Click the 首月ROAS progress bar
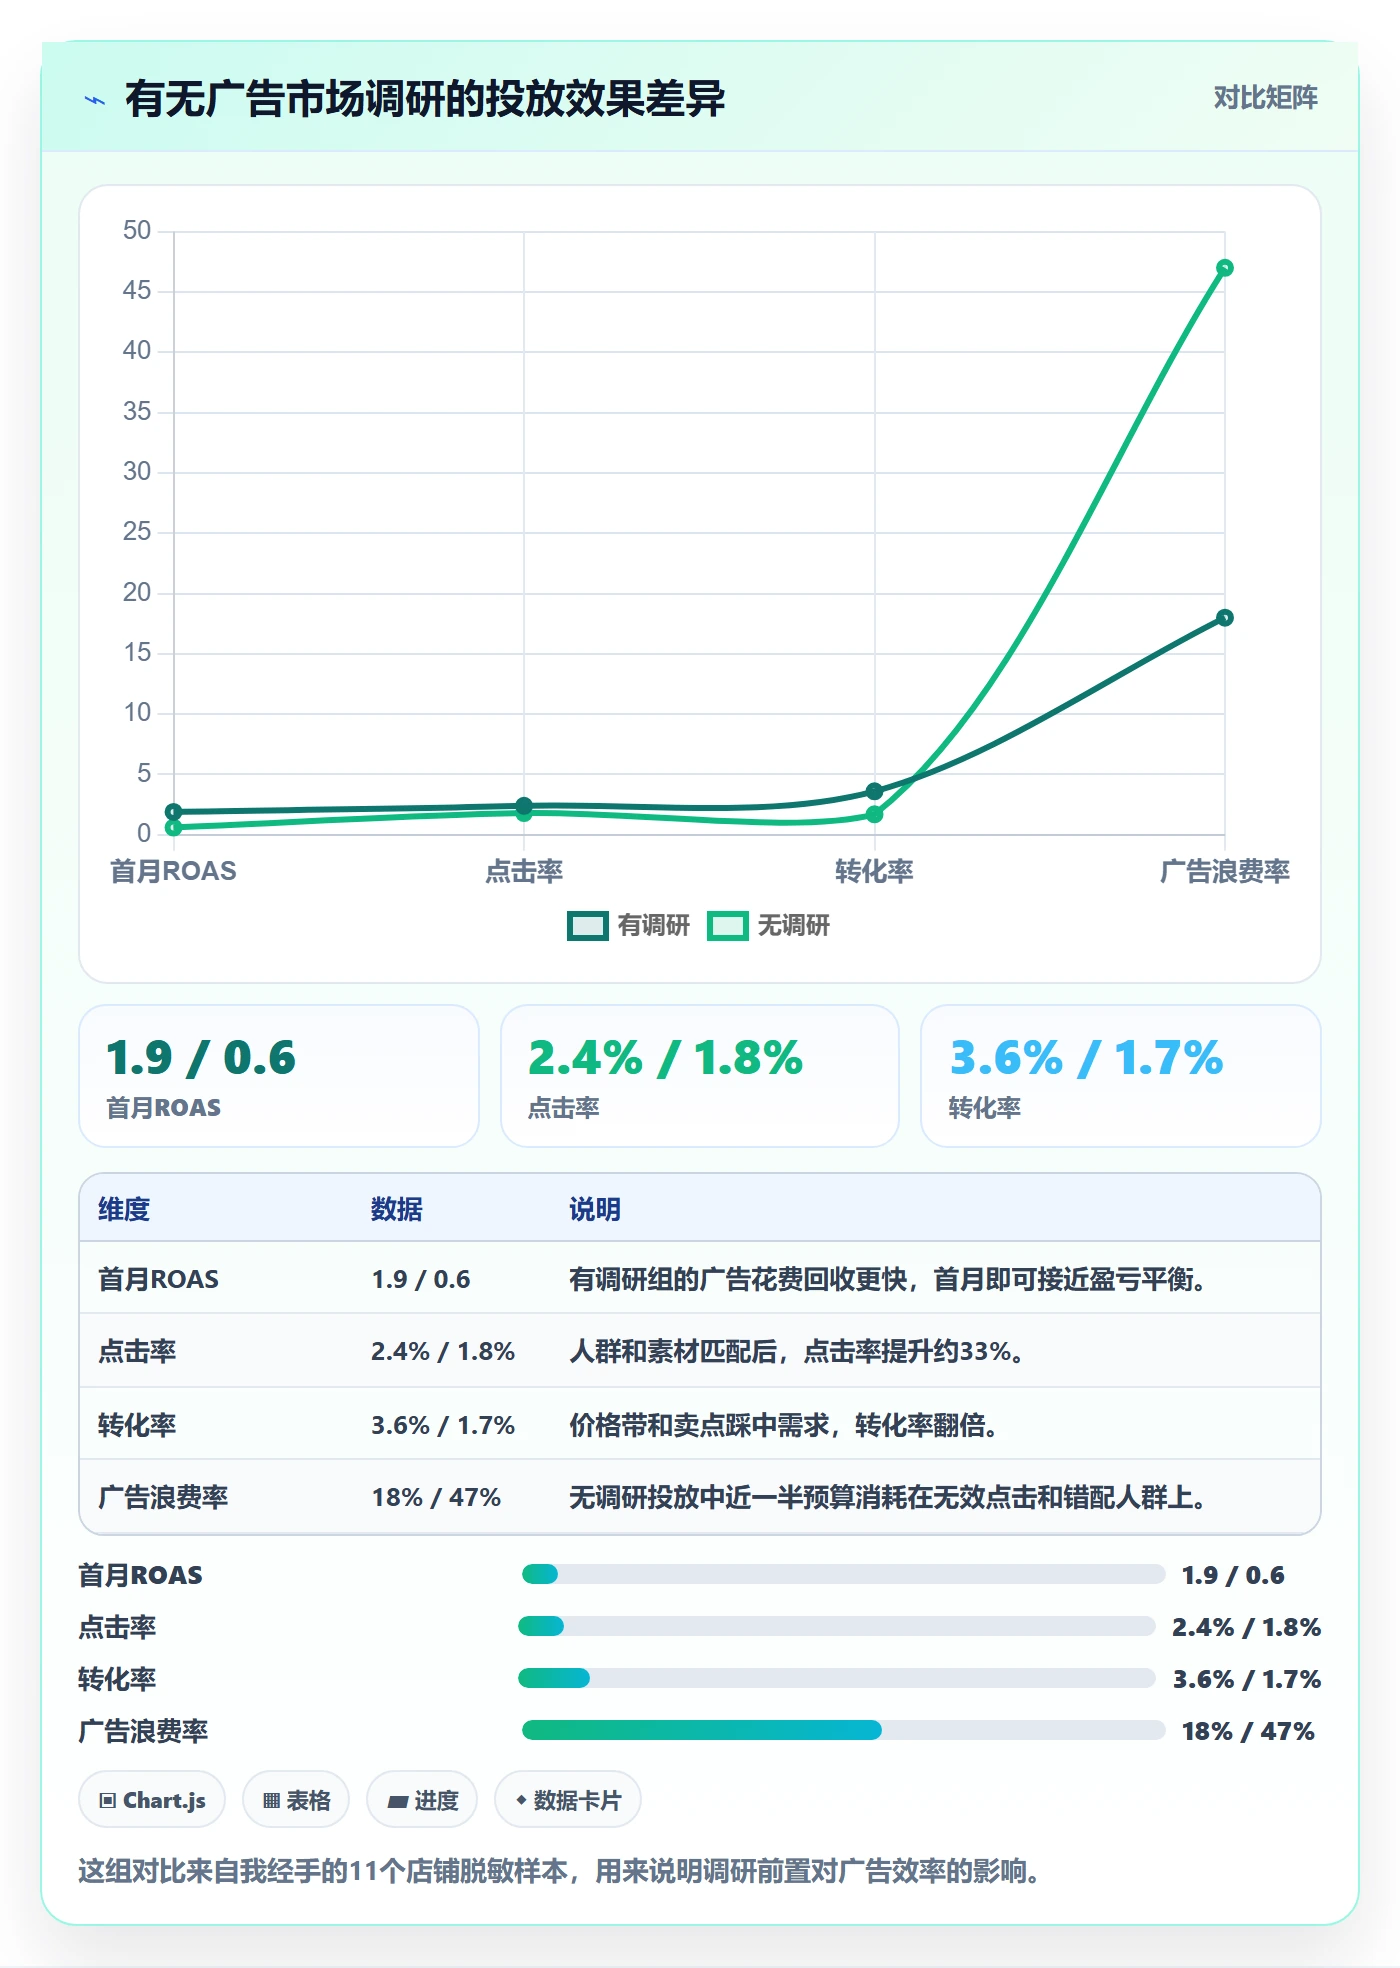 point(843,1575)
